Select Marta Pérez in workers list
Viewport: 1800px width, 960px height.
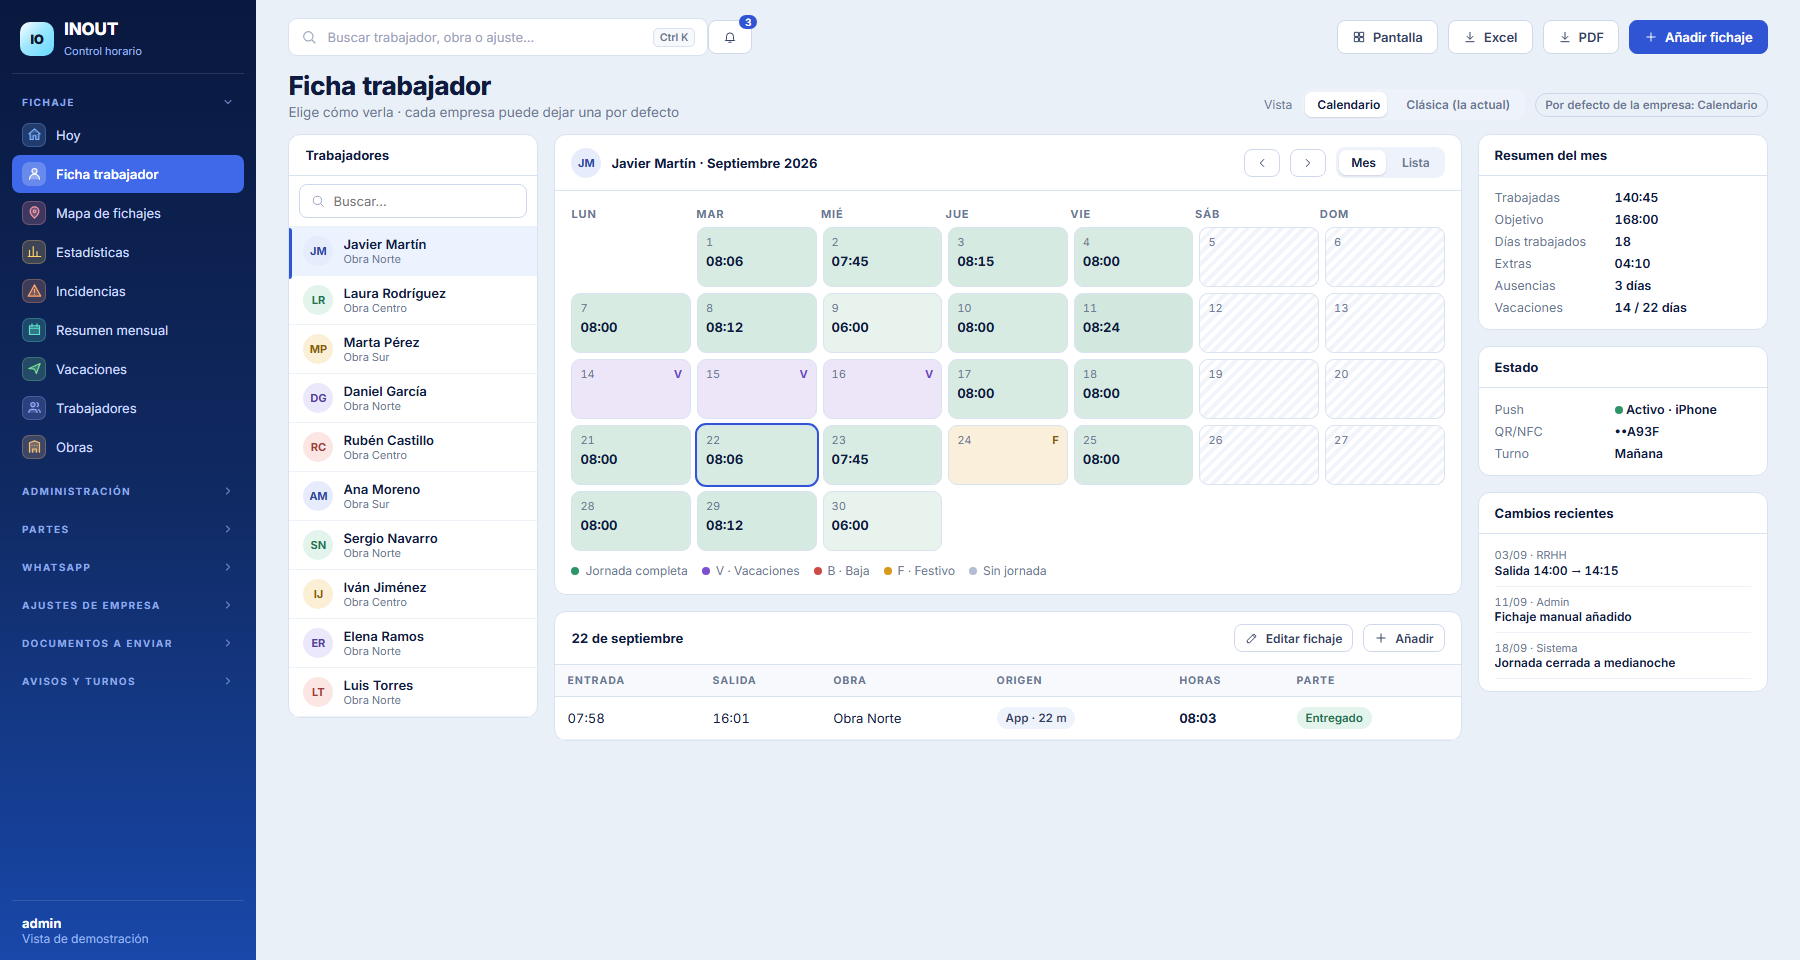point(413,349)
